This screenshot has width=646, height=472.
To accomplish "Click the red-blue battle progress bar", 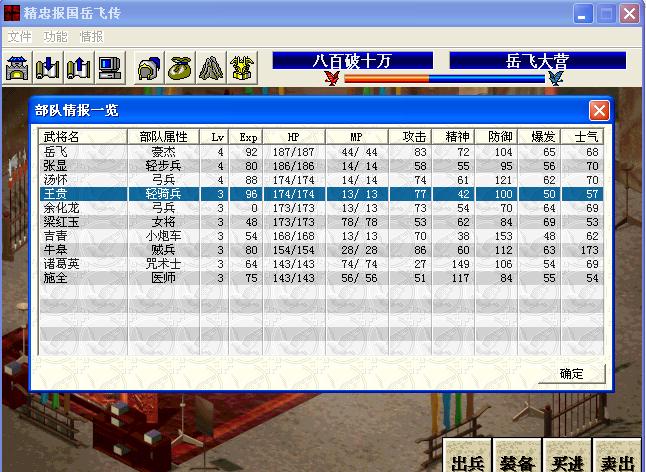I will tap(444, 79).
